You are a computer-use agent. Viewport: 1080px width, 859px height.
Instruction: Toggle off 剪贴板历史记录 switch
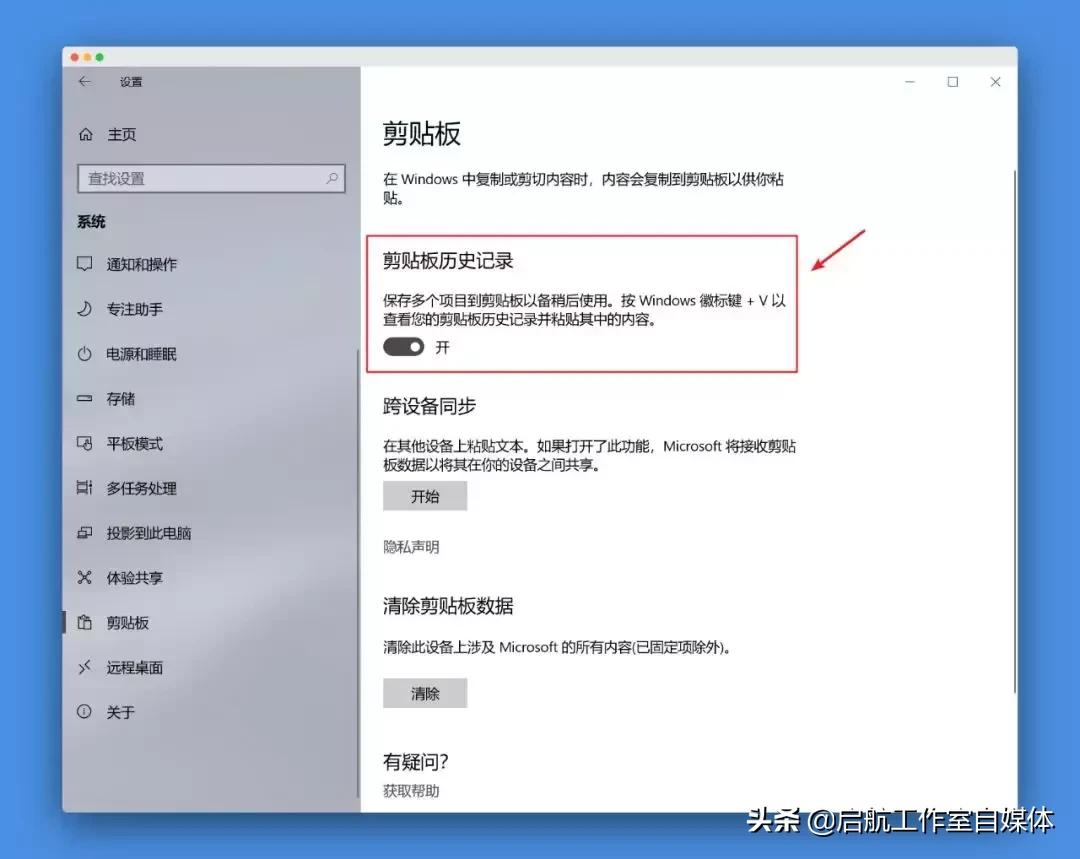point(404,347)
